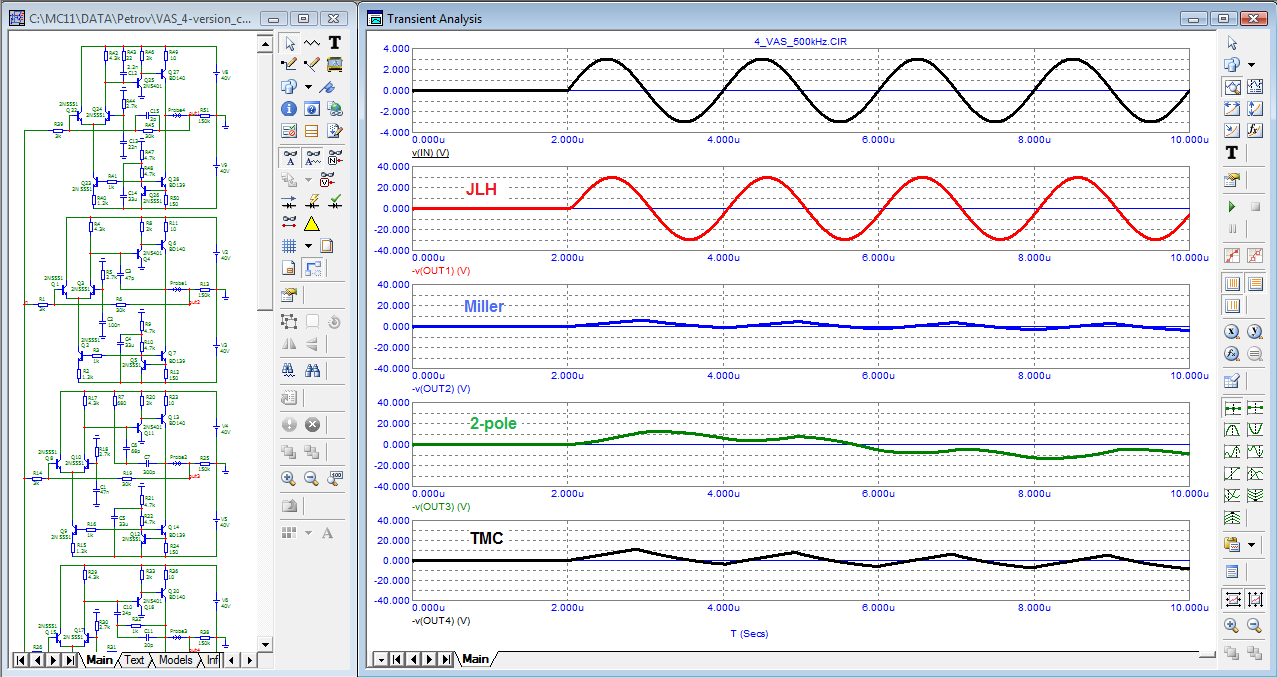Switch to the Text tab in schematic window
1277x677 pixels.
[x=134, y=660]
